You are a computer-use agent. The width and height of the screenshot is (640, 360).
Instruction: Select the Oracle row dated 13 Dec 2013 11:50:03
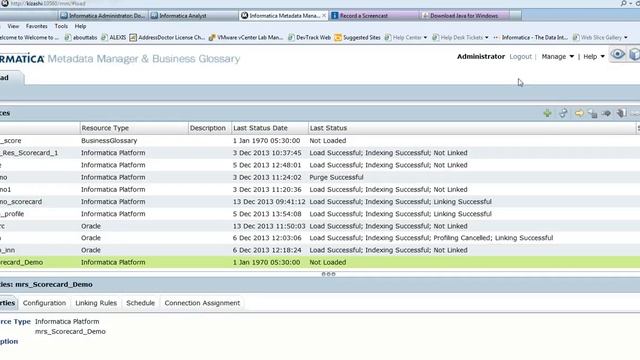[x=320, y=226]
